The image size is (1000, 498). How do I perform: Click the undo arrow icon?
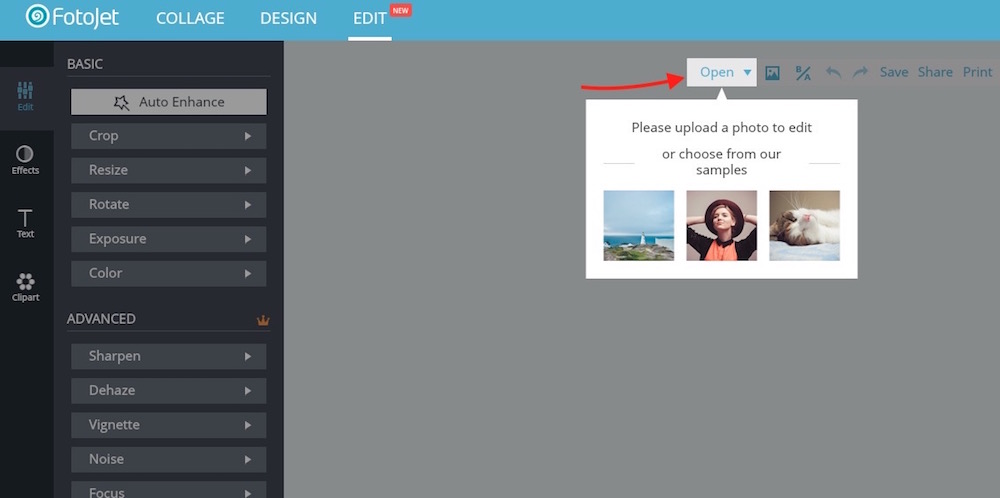coord(832,72)
